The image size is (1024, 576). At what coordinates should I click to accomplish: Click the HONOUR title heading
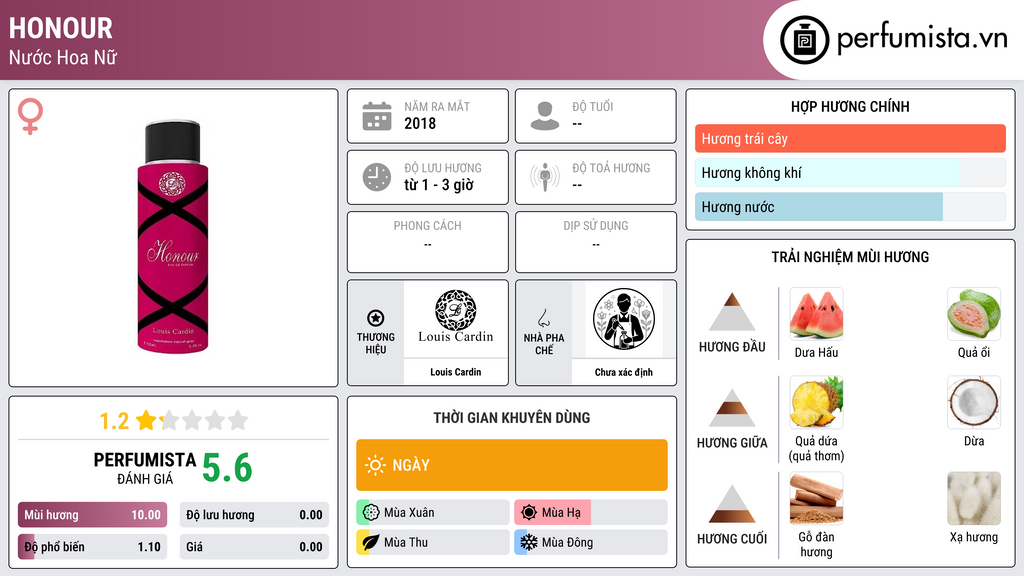click(61, 28)
